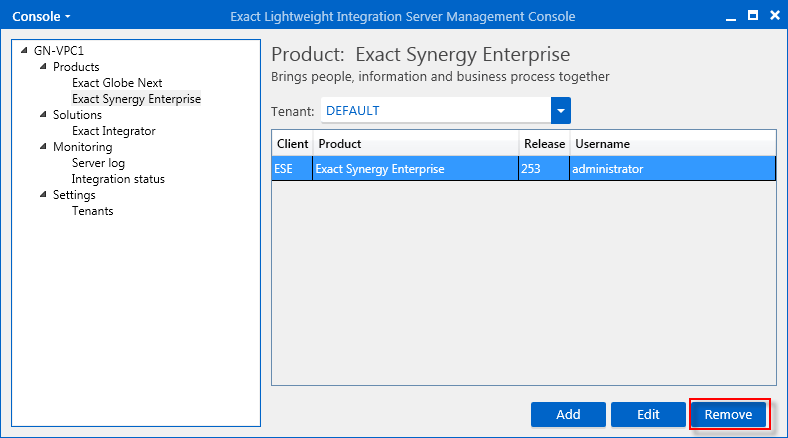This screenshot has height=438, width=788.
Task: Maximize the Management Console window
Action: 753,16
